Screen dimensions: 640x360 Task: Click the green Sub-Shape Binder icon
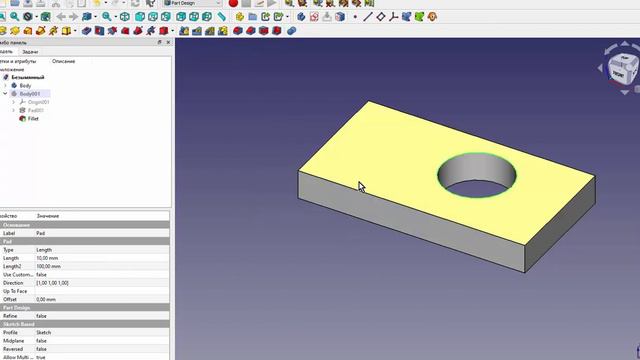click(x=419, y=17)
